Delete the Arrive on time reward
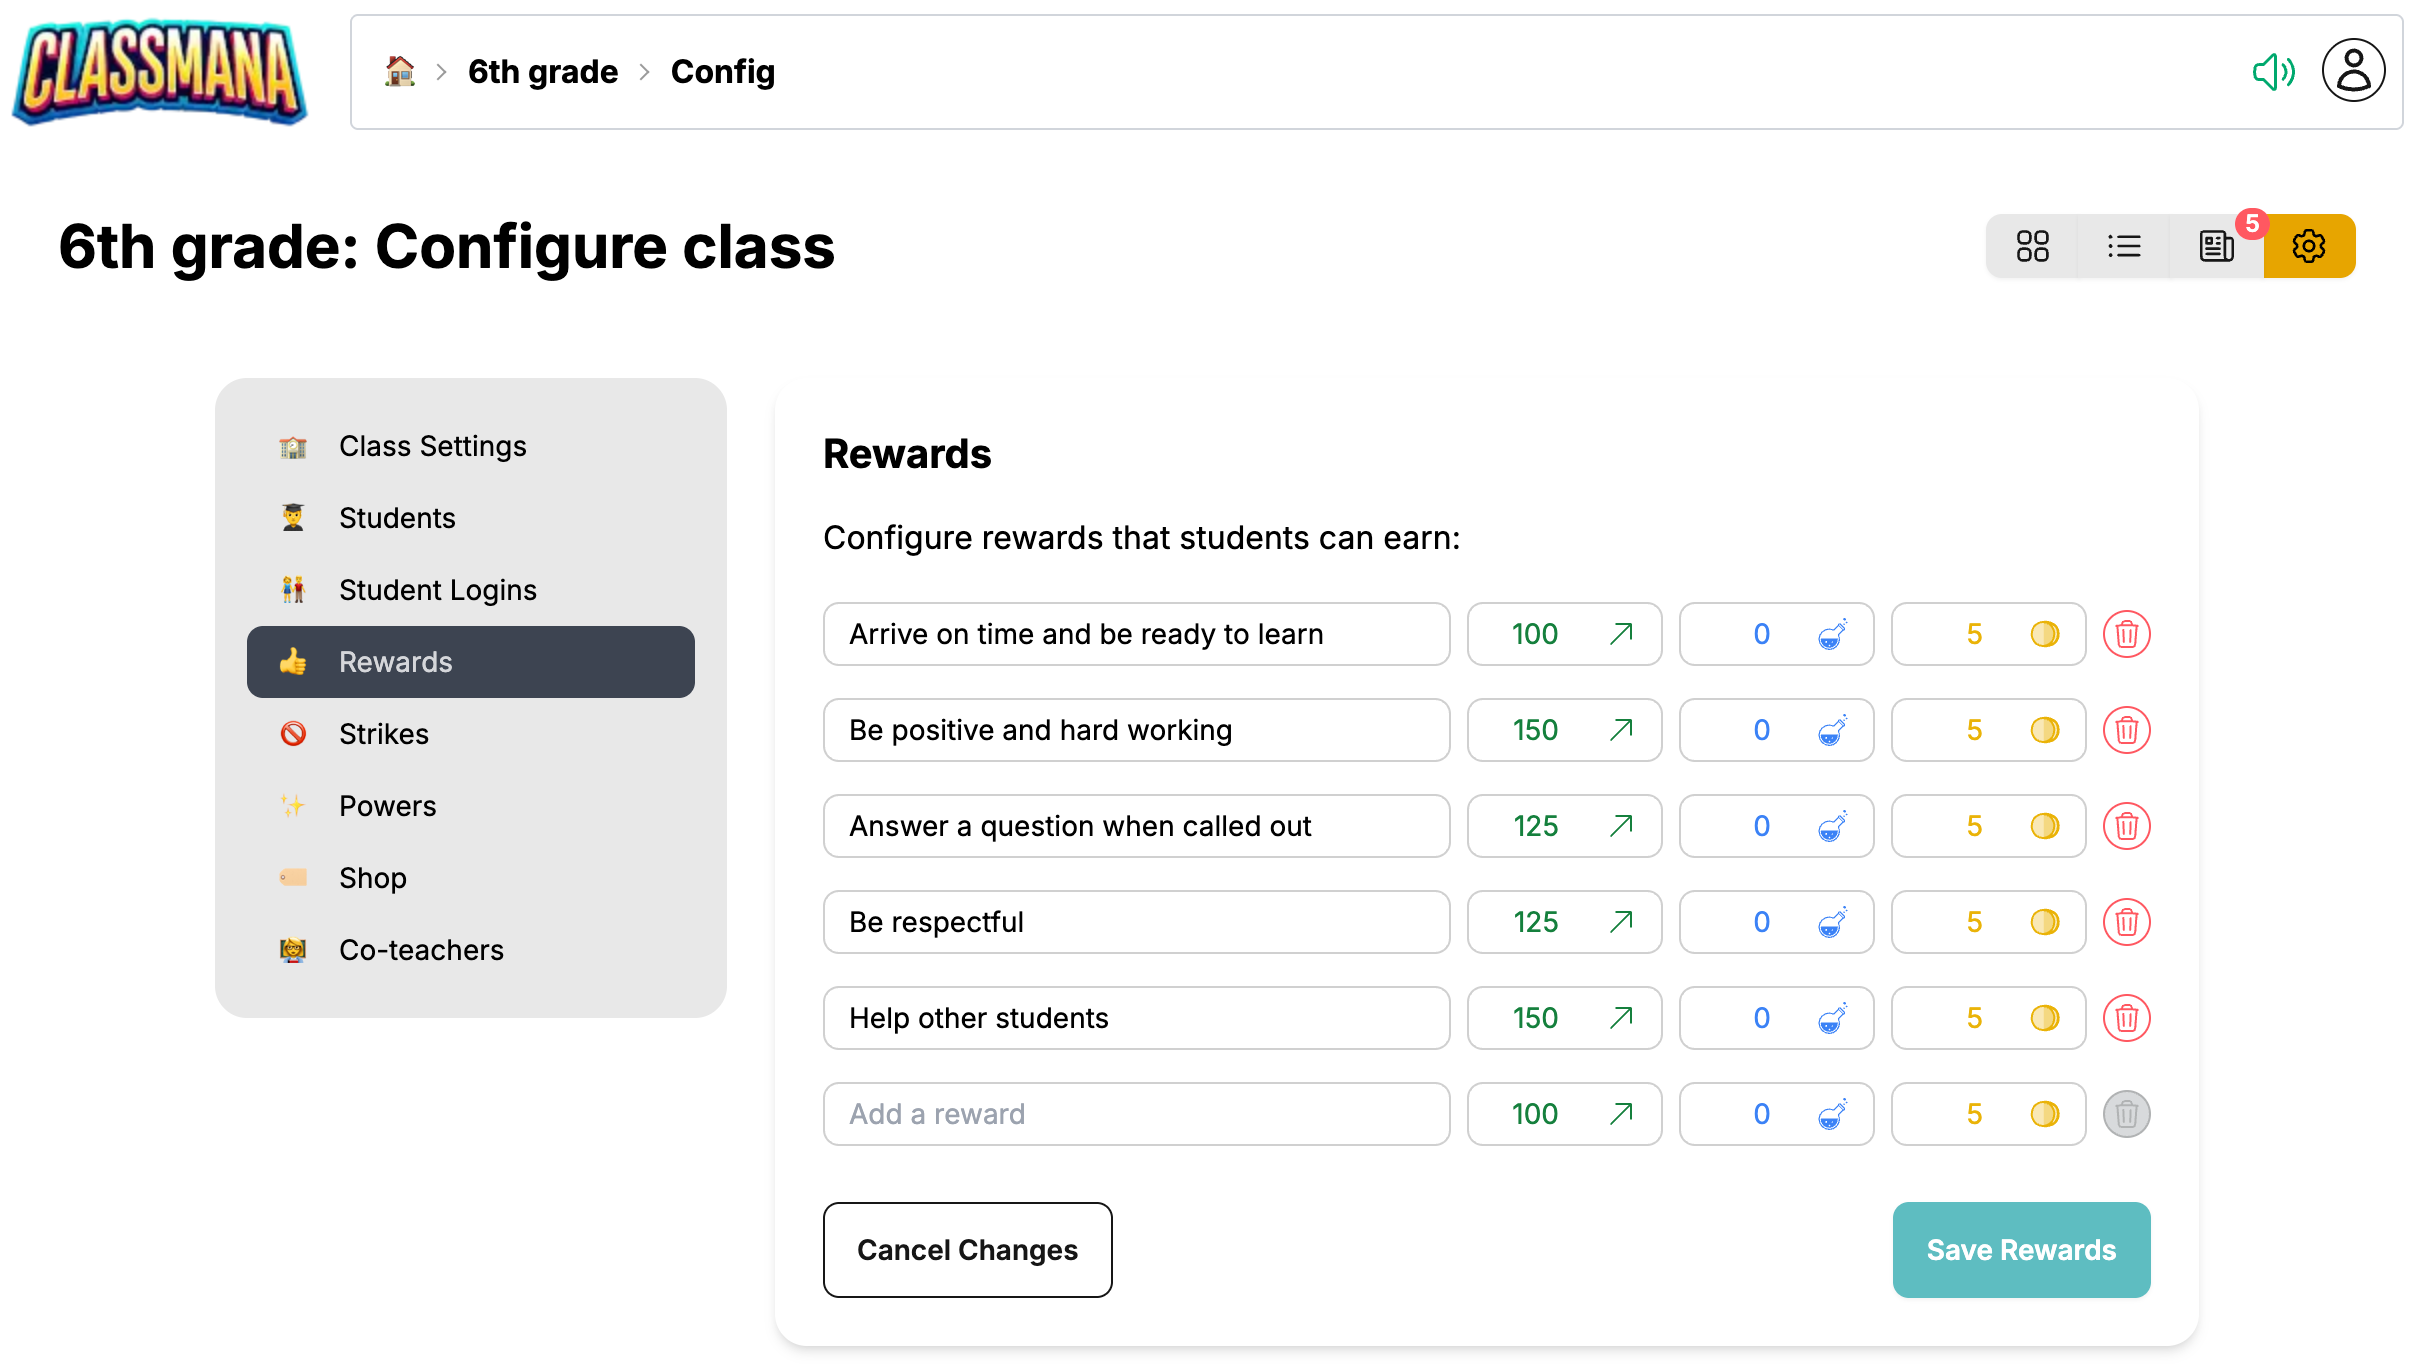 [2127, 634]
